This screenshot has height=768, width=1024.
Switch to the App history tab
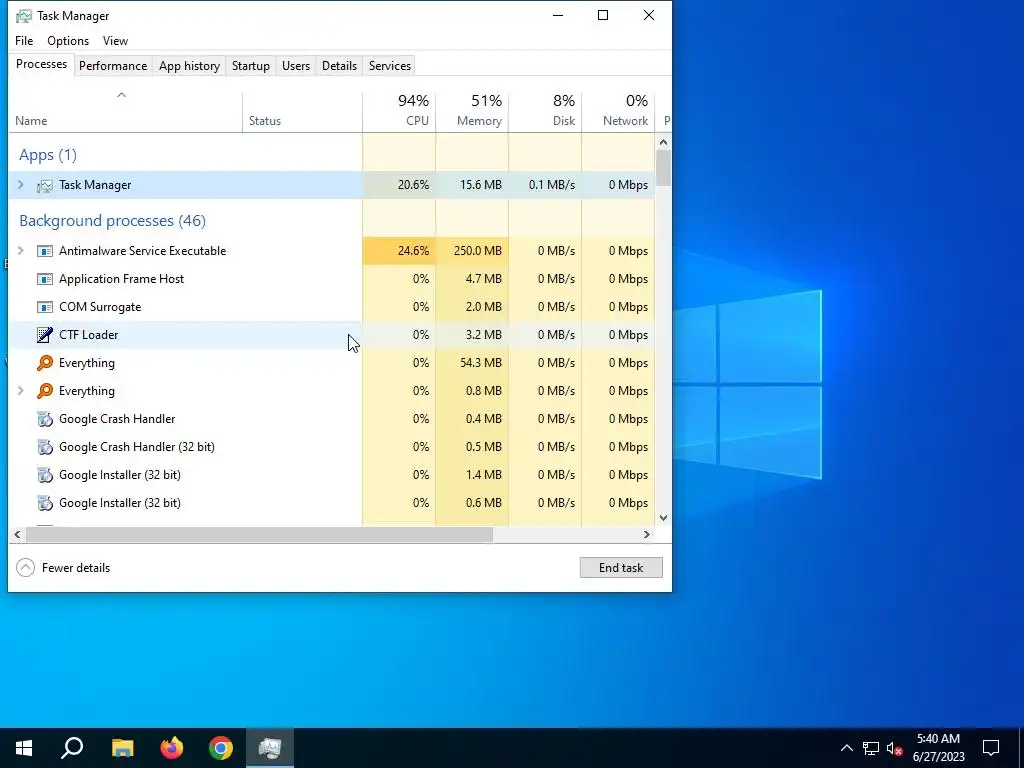pyautogui.click(x=189, y=66)
